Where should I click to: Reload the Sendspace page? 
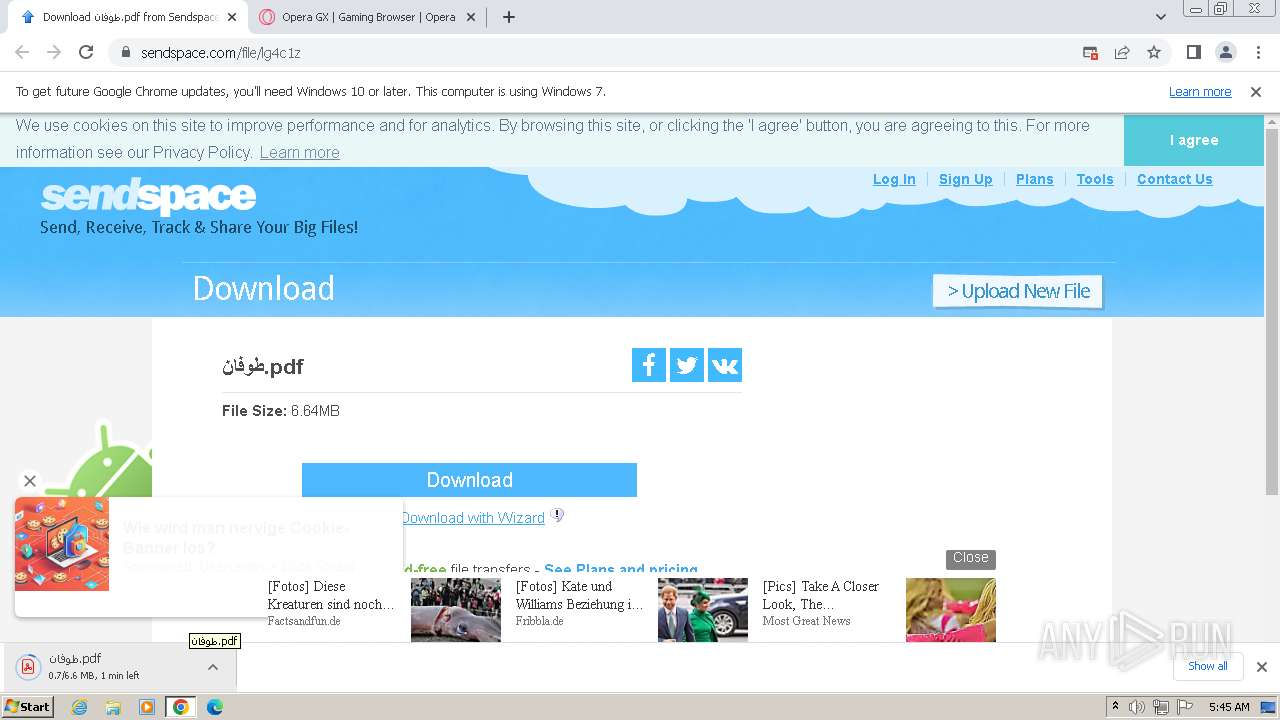pos(86,52)
